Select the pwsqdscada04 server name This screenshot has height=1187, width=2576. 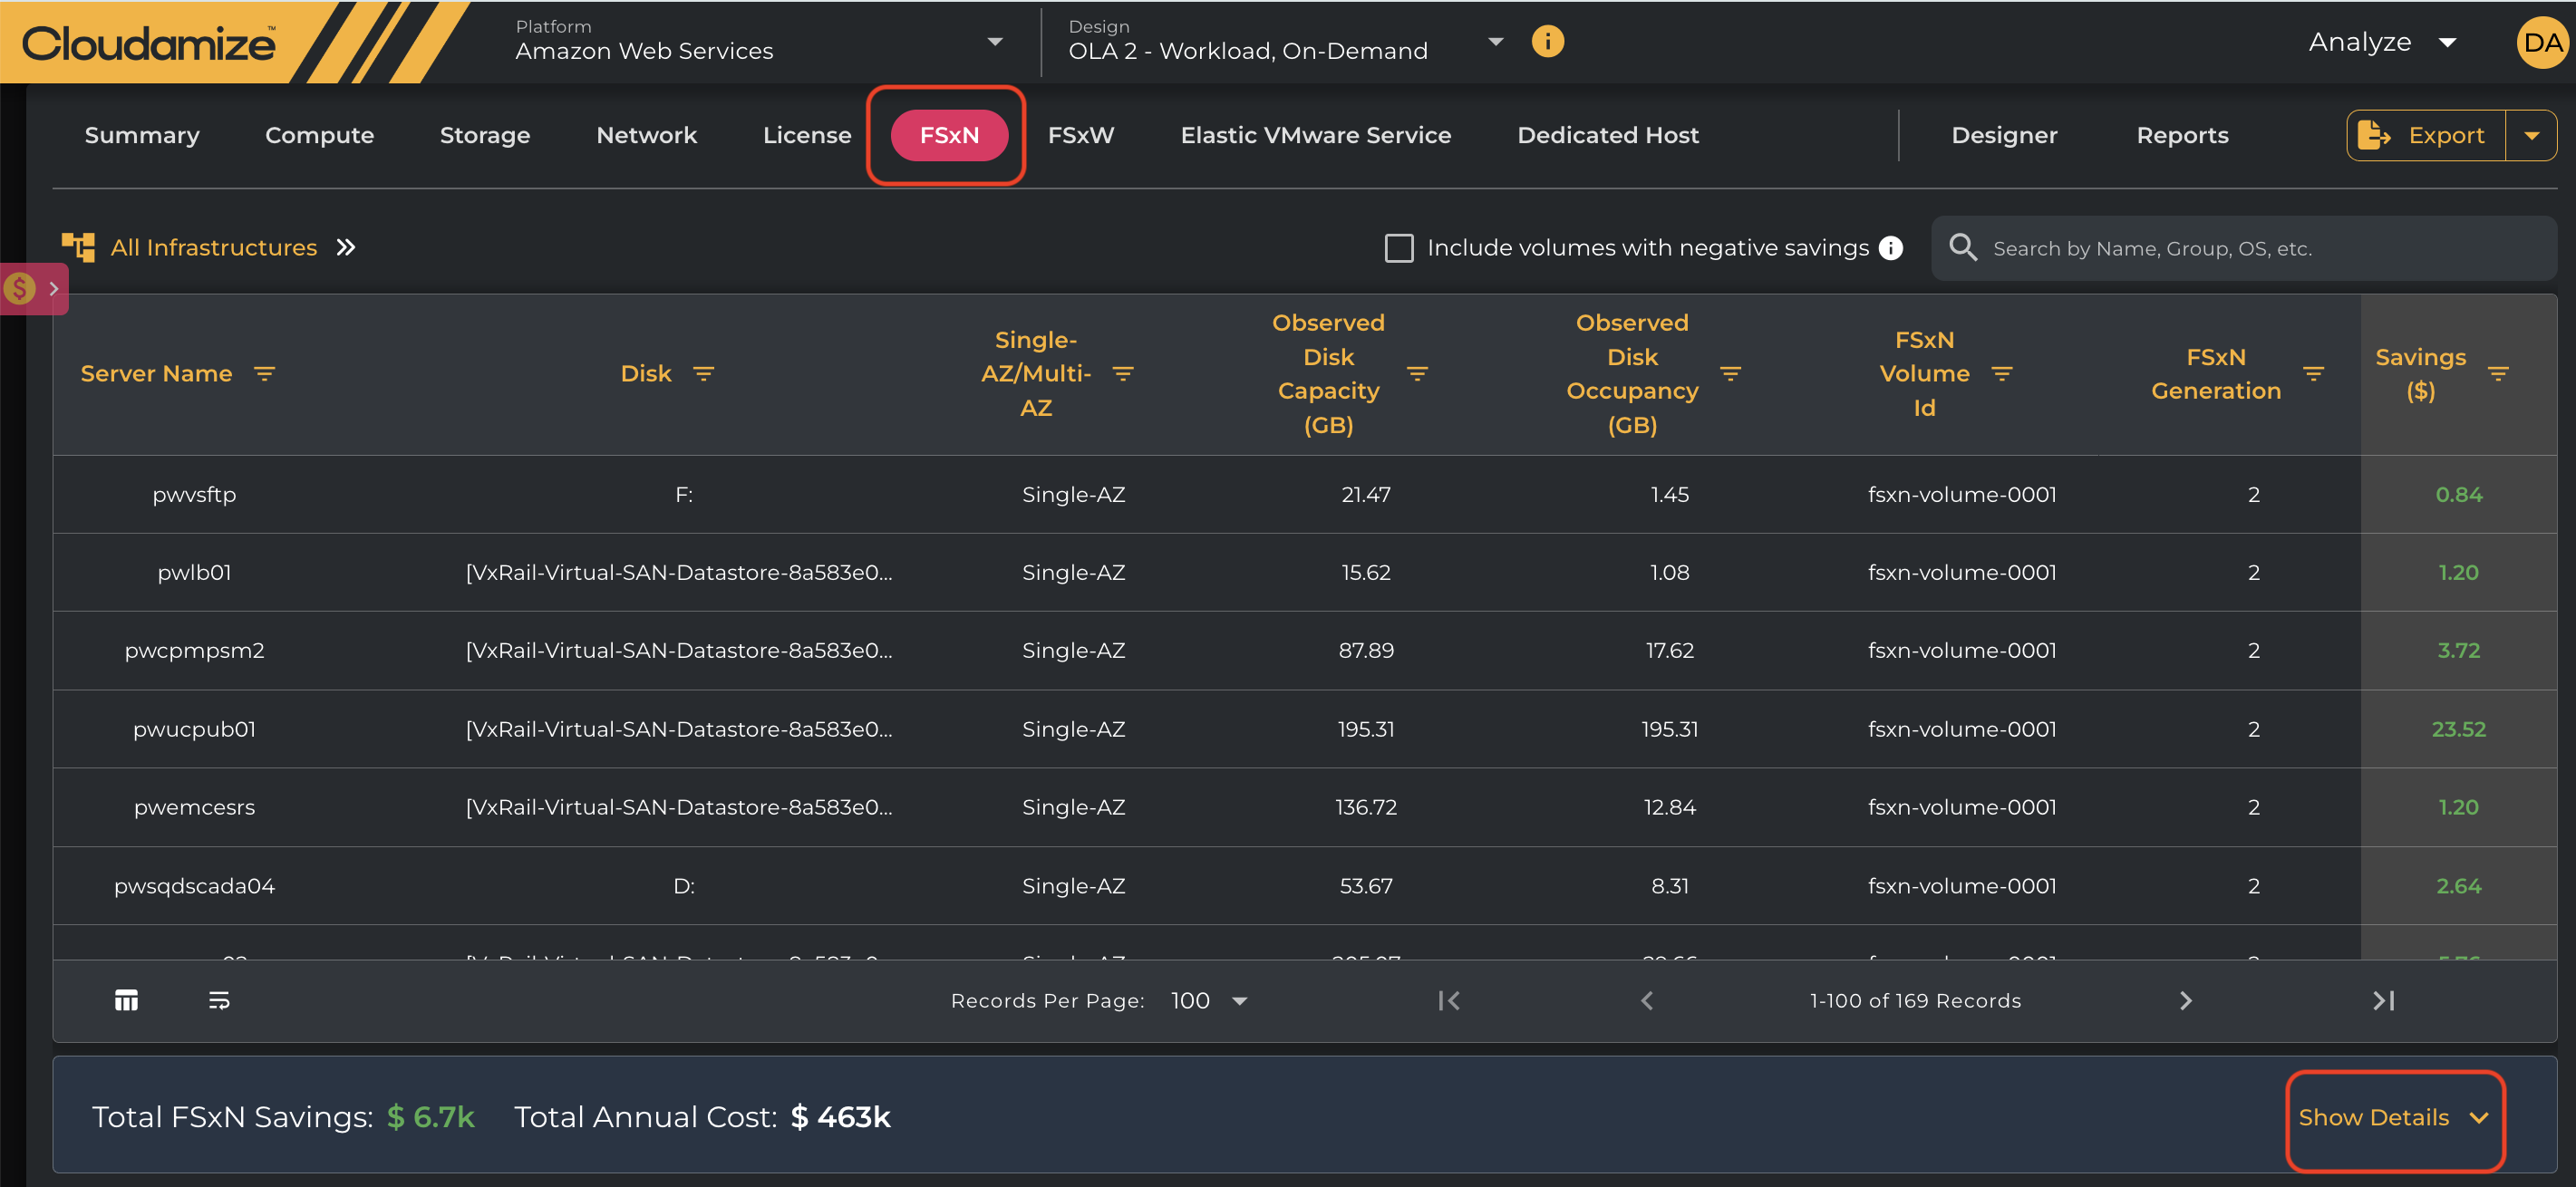(x=194, y=886)
